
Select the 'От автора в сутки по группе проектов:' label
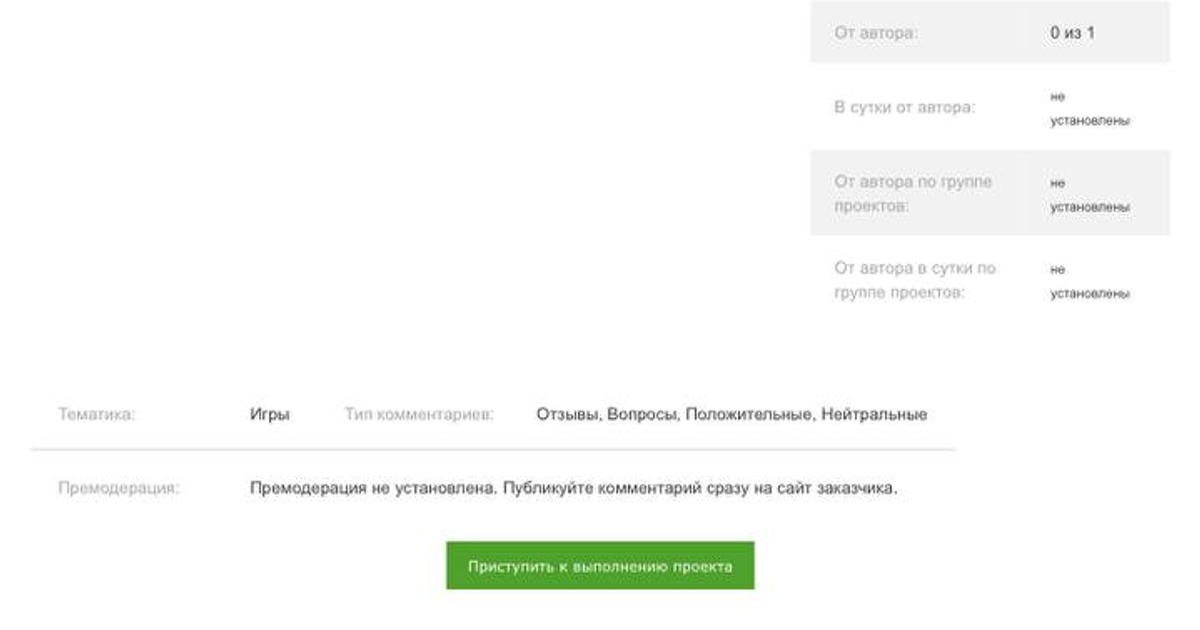coord(915,281)
